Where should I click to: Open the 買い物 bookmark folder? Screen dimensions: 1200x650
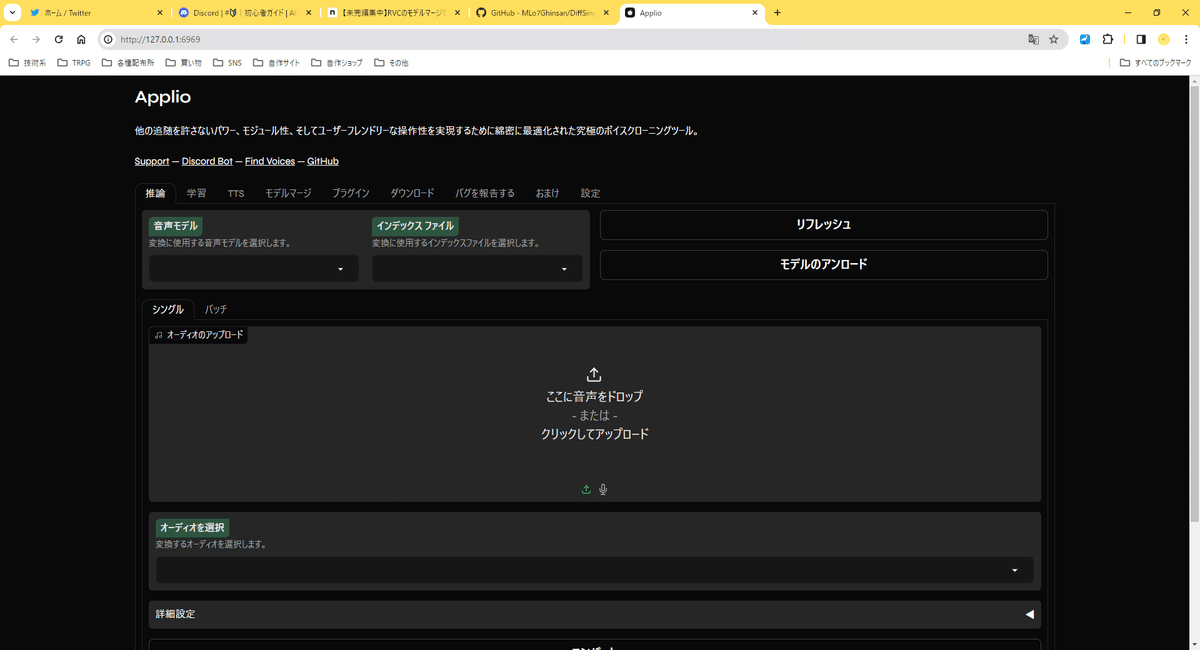tap(182, 62)
